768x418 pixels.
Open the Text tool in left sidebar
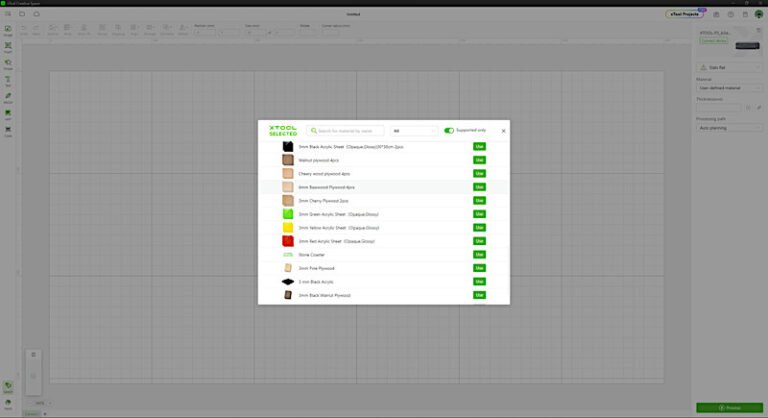pos(8,80)
